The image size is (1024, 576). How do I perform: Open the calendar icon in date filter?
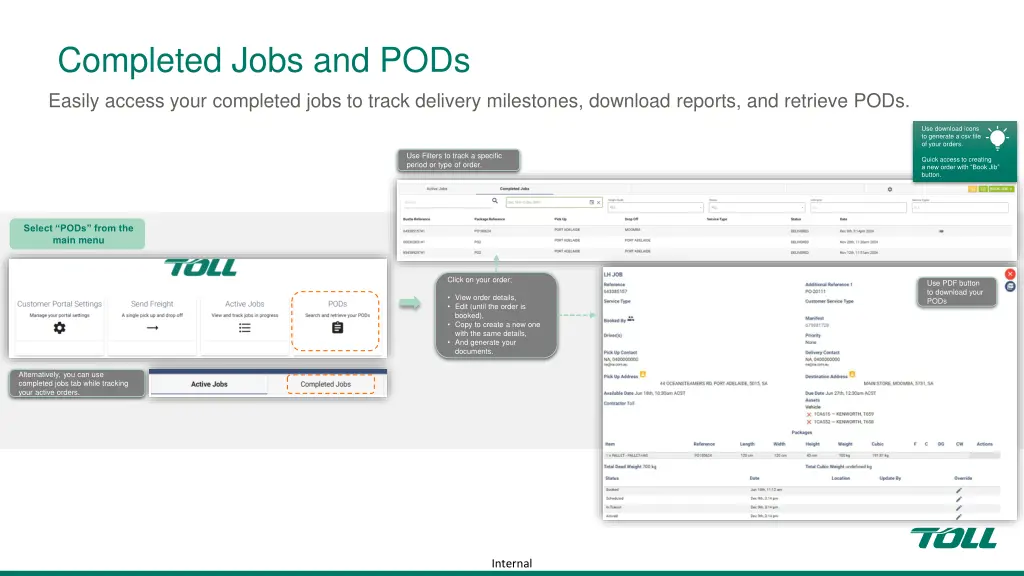pyautogui.click(x=592, y=202)
